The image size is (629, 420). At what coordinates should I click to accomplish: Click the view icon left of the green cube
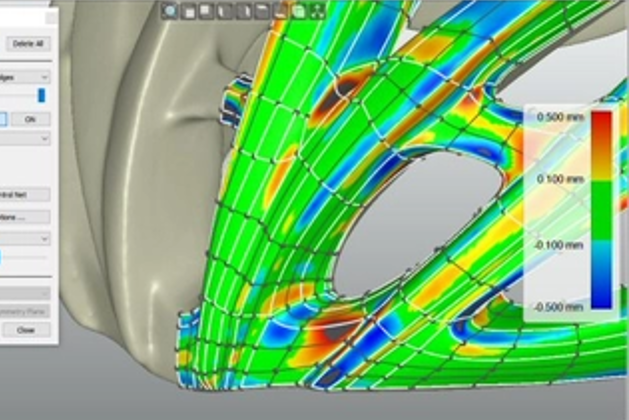coord(280,11)
